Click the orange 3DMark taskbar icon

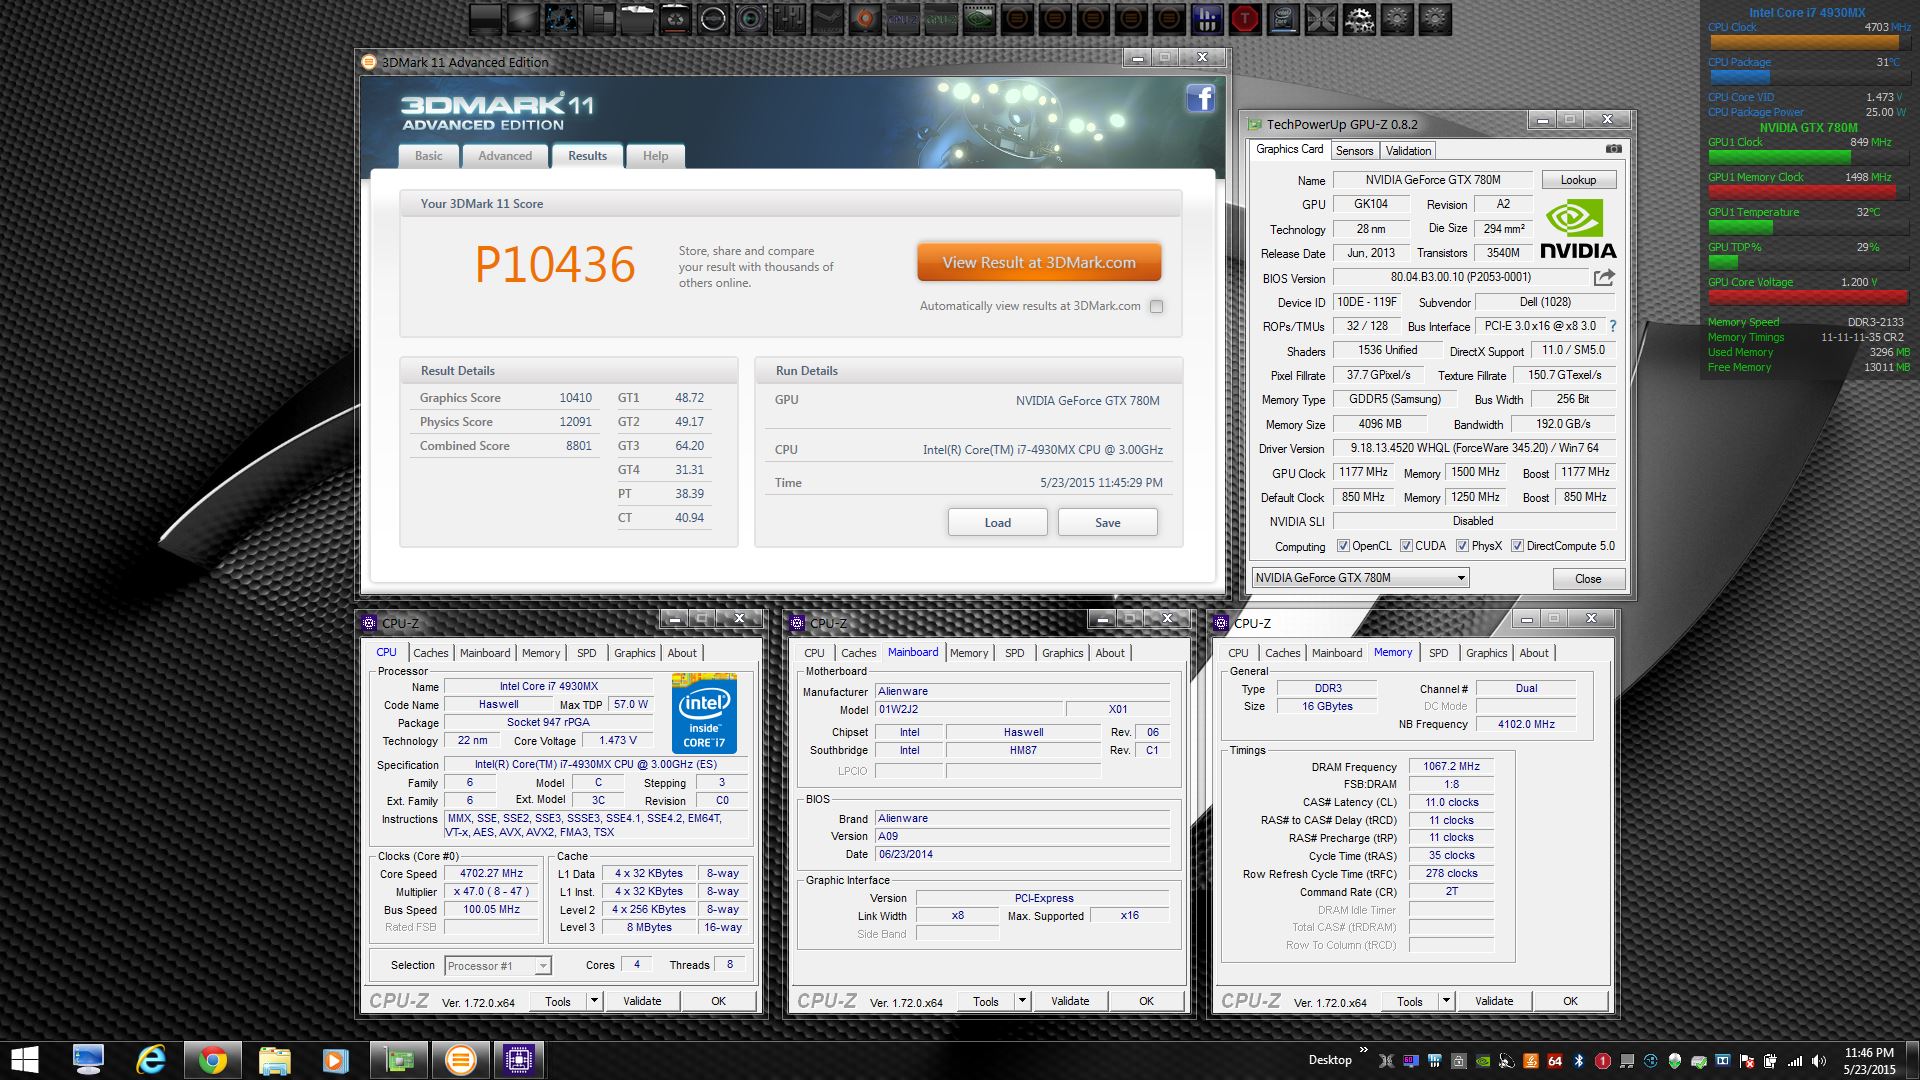(460, 1059)
